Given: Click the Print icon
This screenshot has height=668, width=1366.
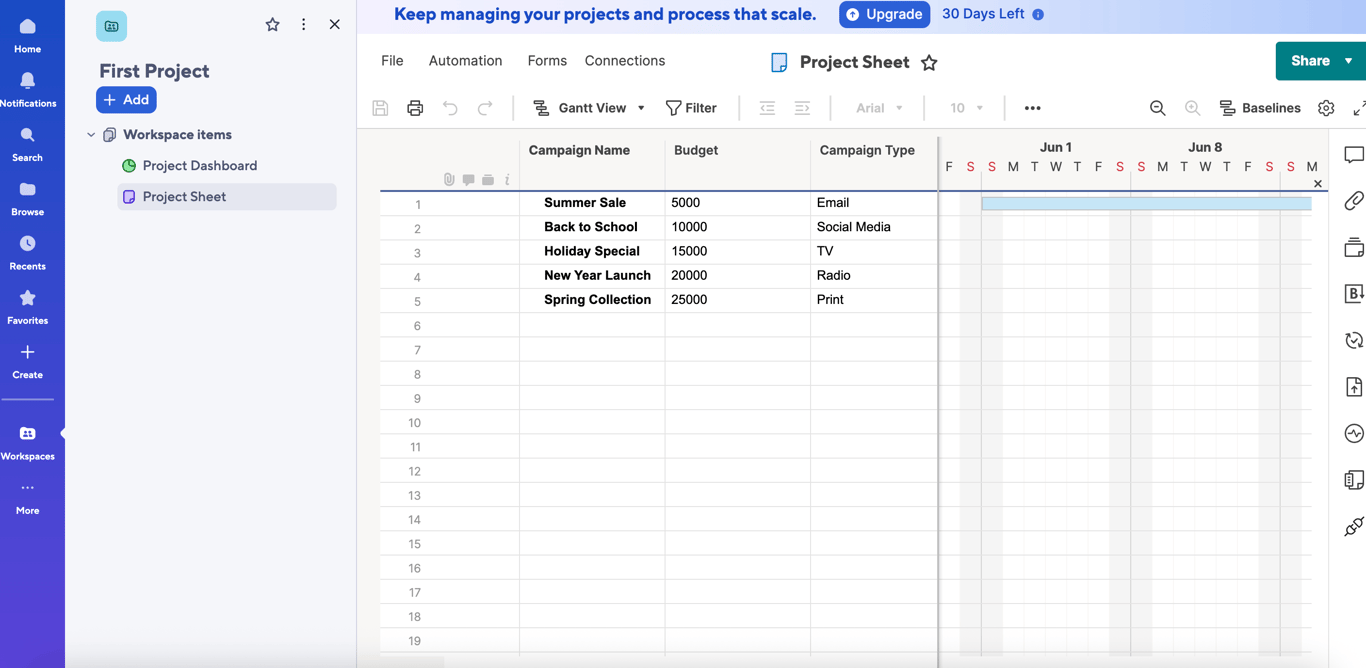Looking at the screenshot, I should (415, 108).
